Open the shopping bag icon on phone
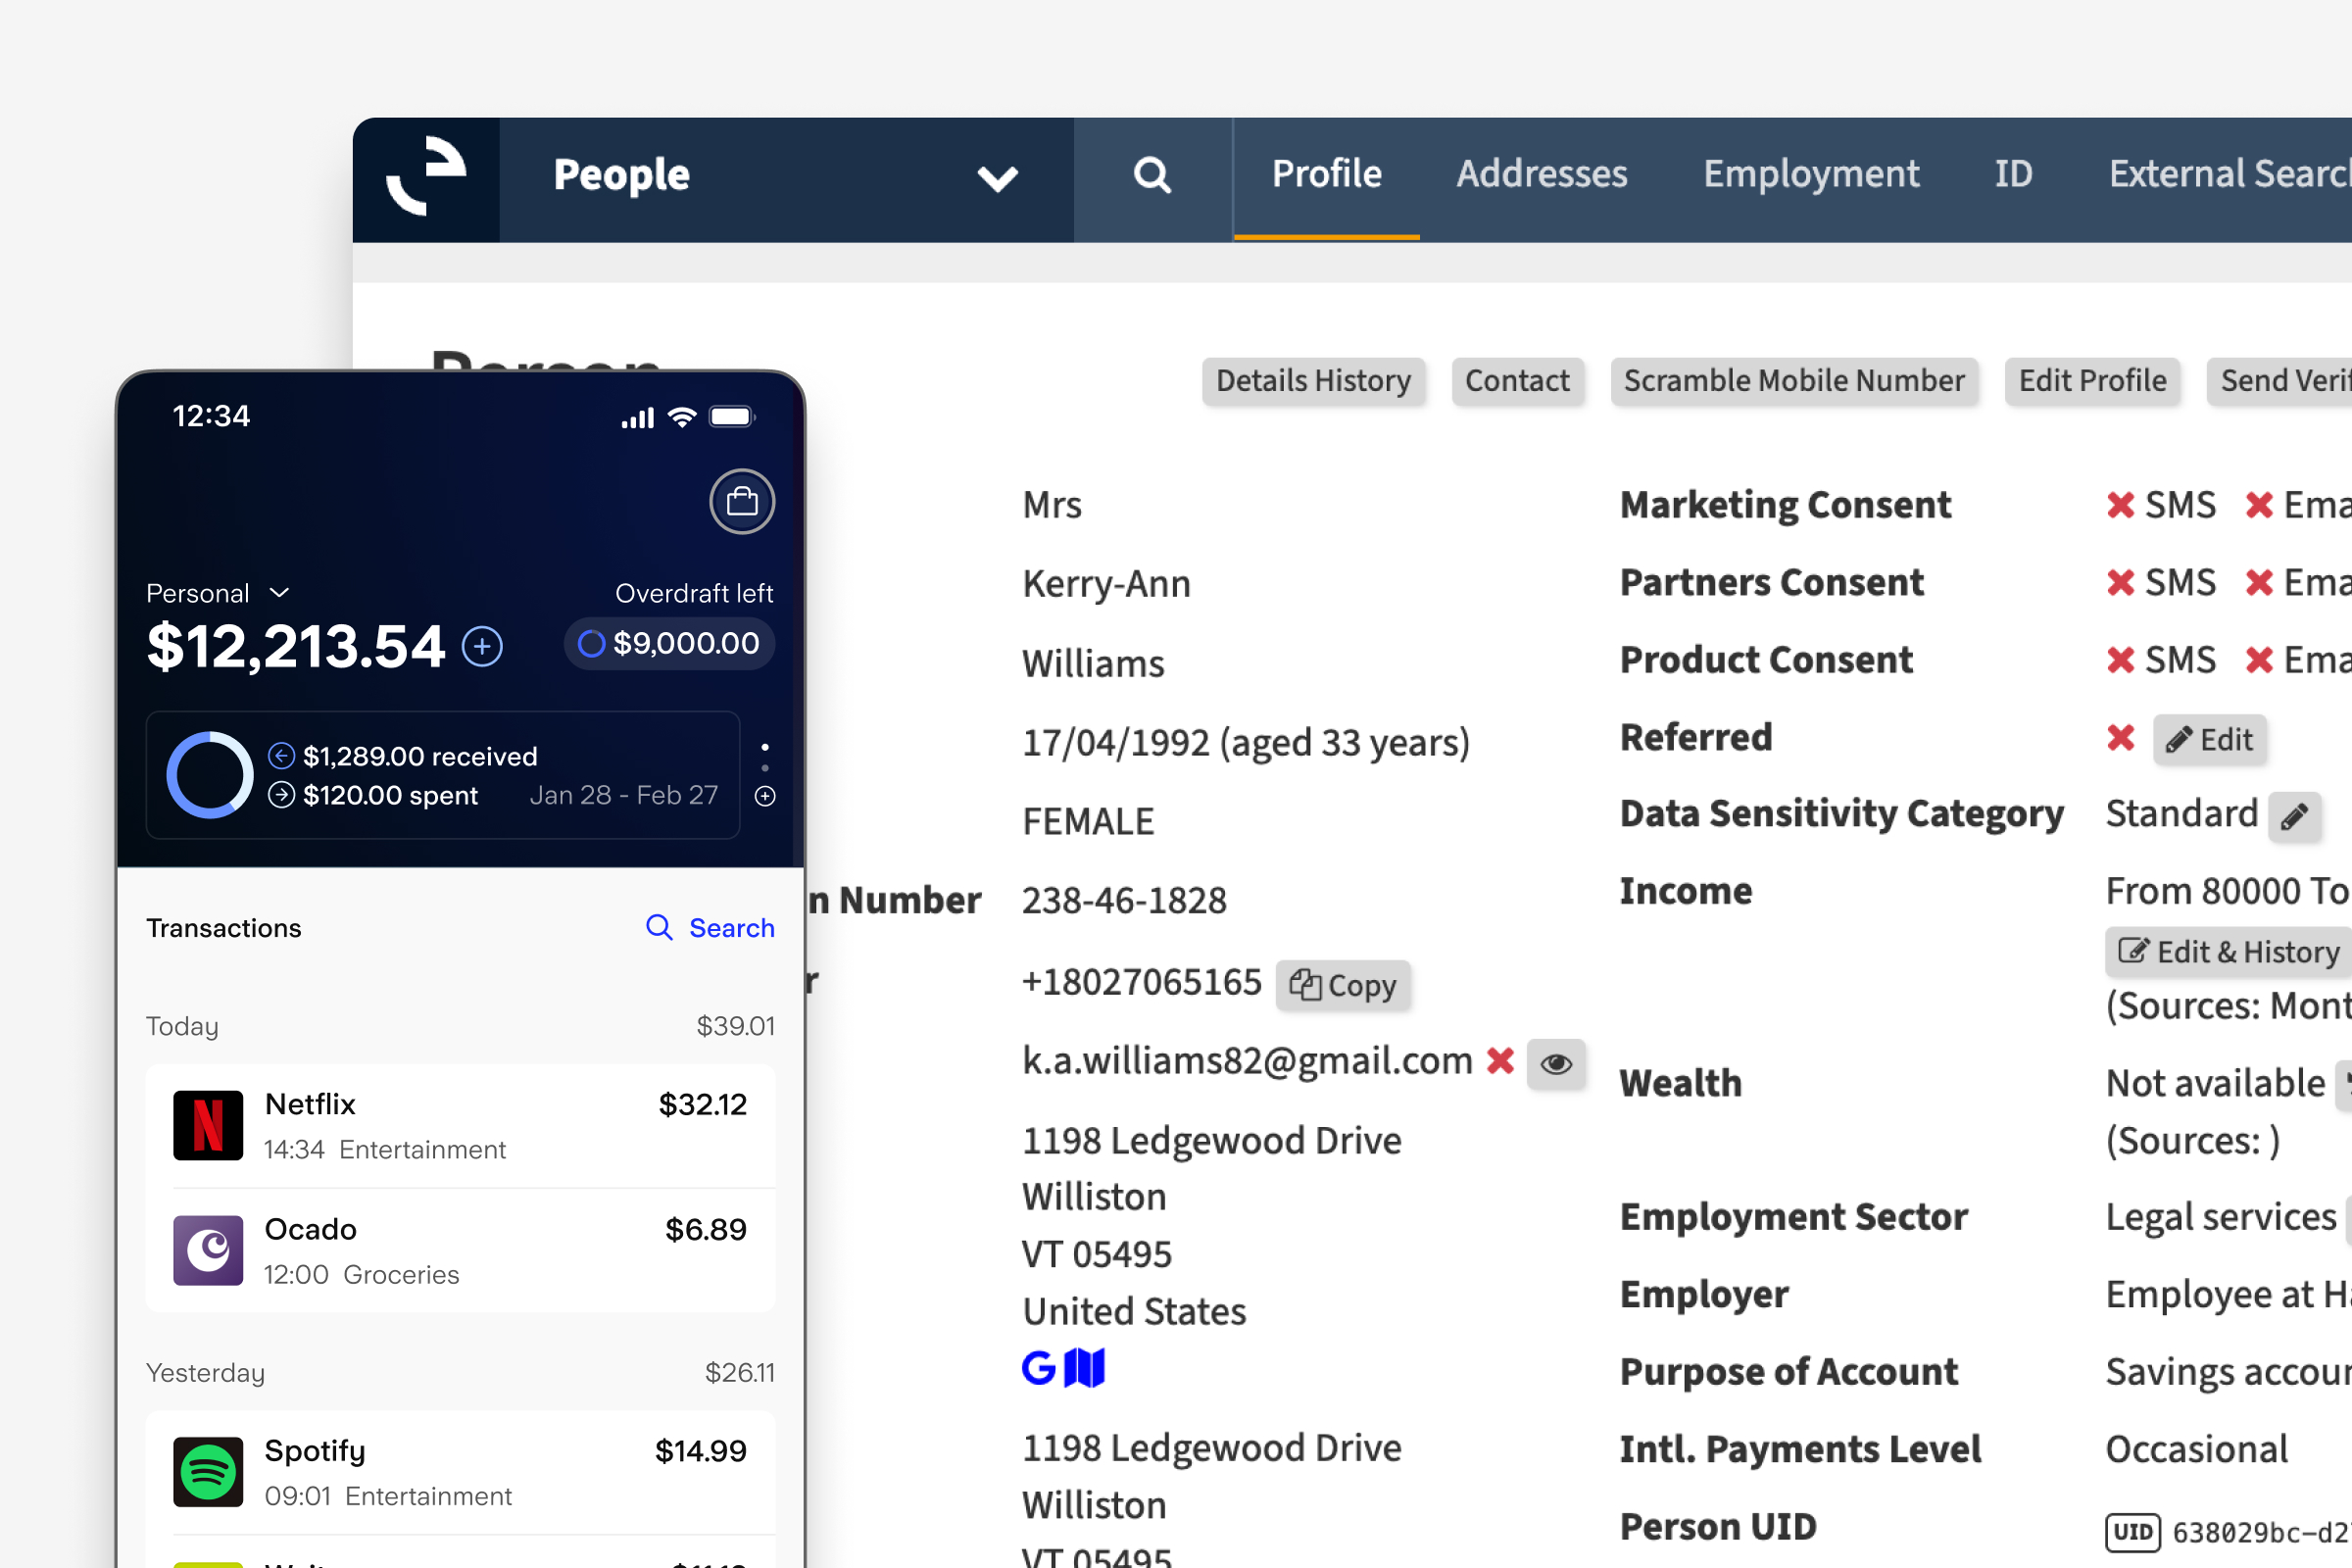 (x=741, y=501)
